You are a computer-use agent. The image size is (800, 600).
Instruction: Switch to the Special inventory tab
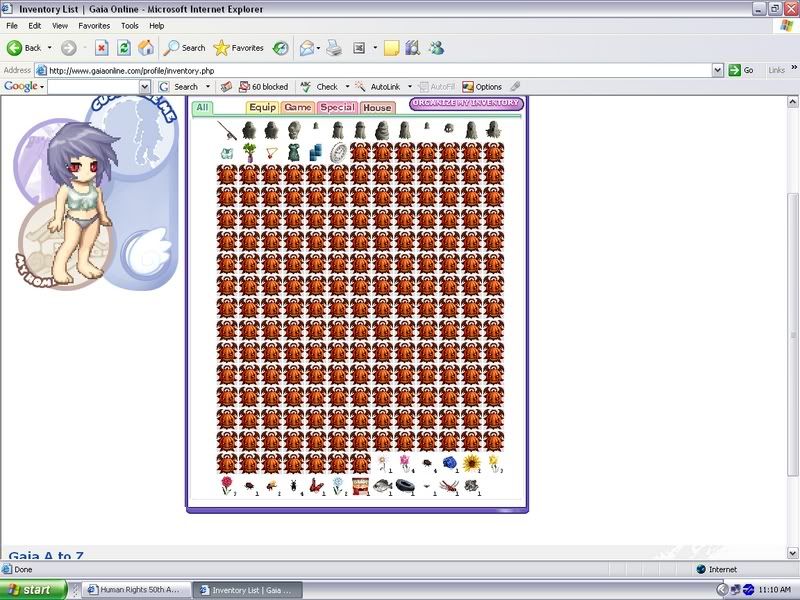[337, 107]
